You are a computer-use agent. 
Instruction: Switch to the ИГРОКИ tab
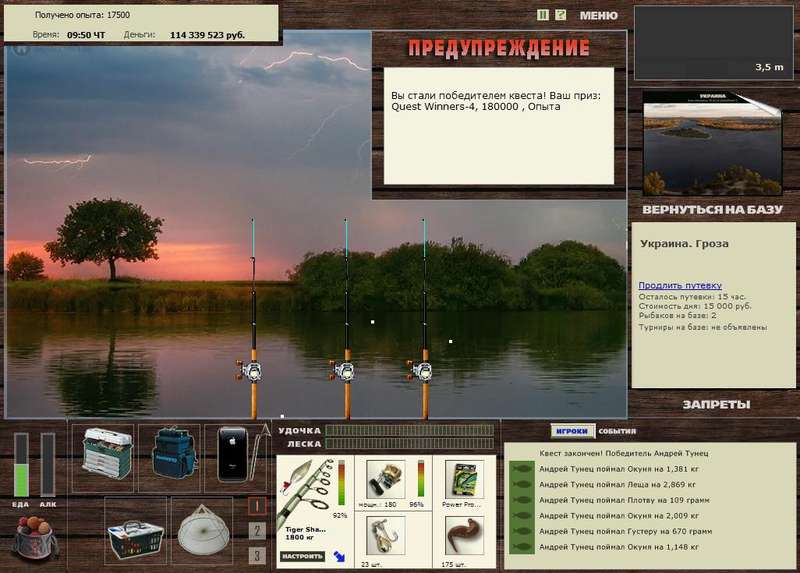(572, 431)
